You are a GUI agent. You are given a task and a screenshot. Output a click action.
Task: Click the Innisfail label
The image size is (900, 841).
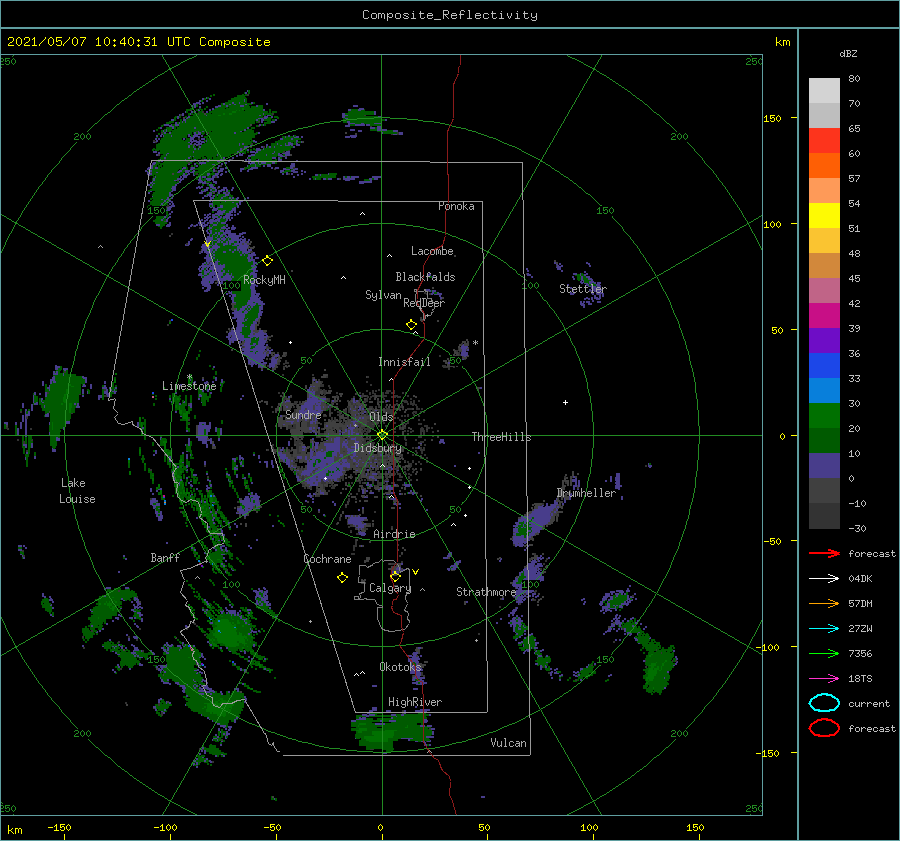pos(404,362)
